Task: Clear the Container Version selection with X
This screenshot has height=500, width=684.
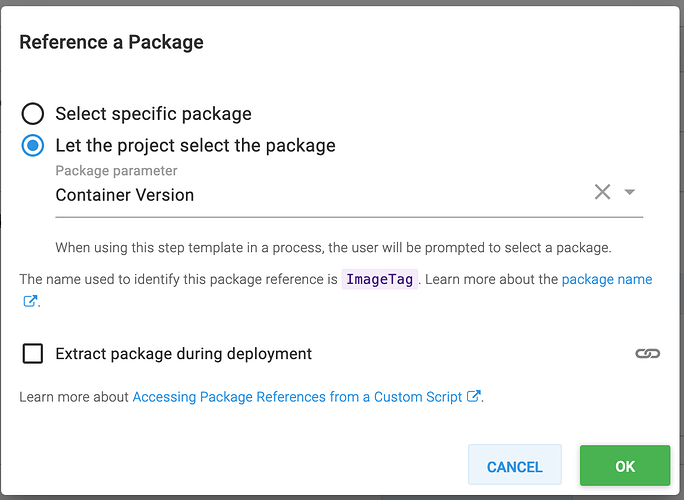Action: (602, 192)
